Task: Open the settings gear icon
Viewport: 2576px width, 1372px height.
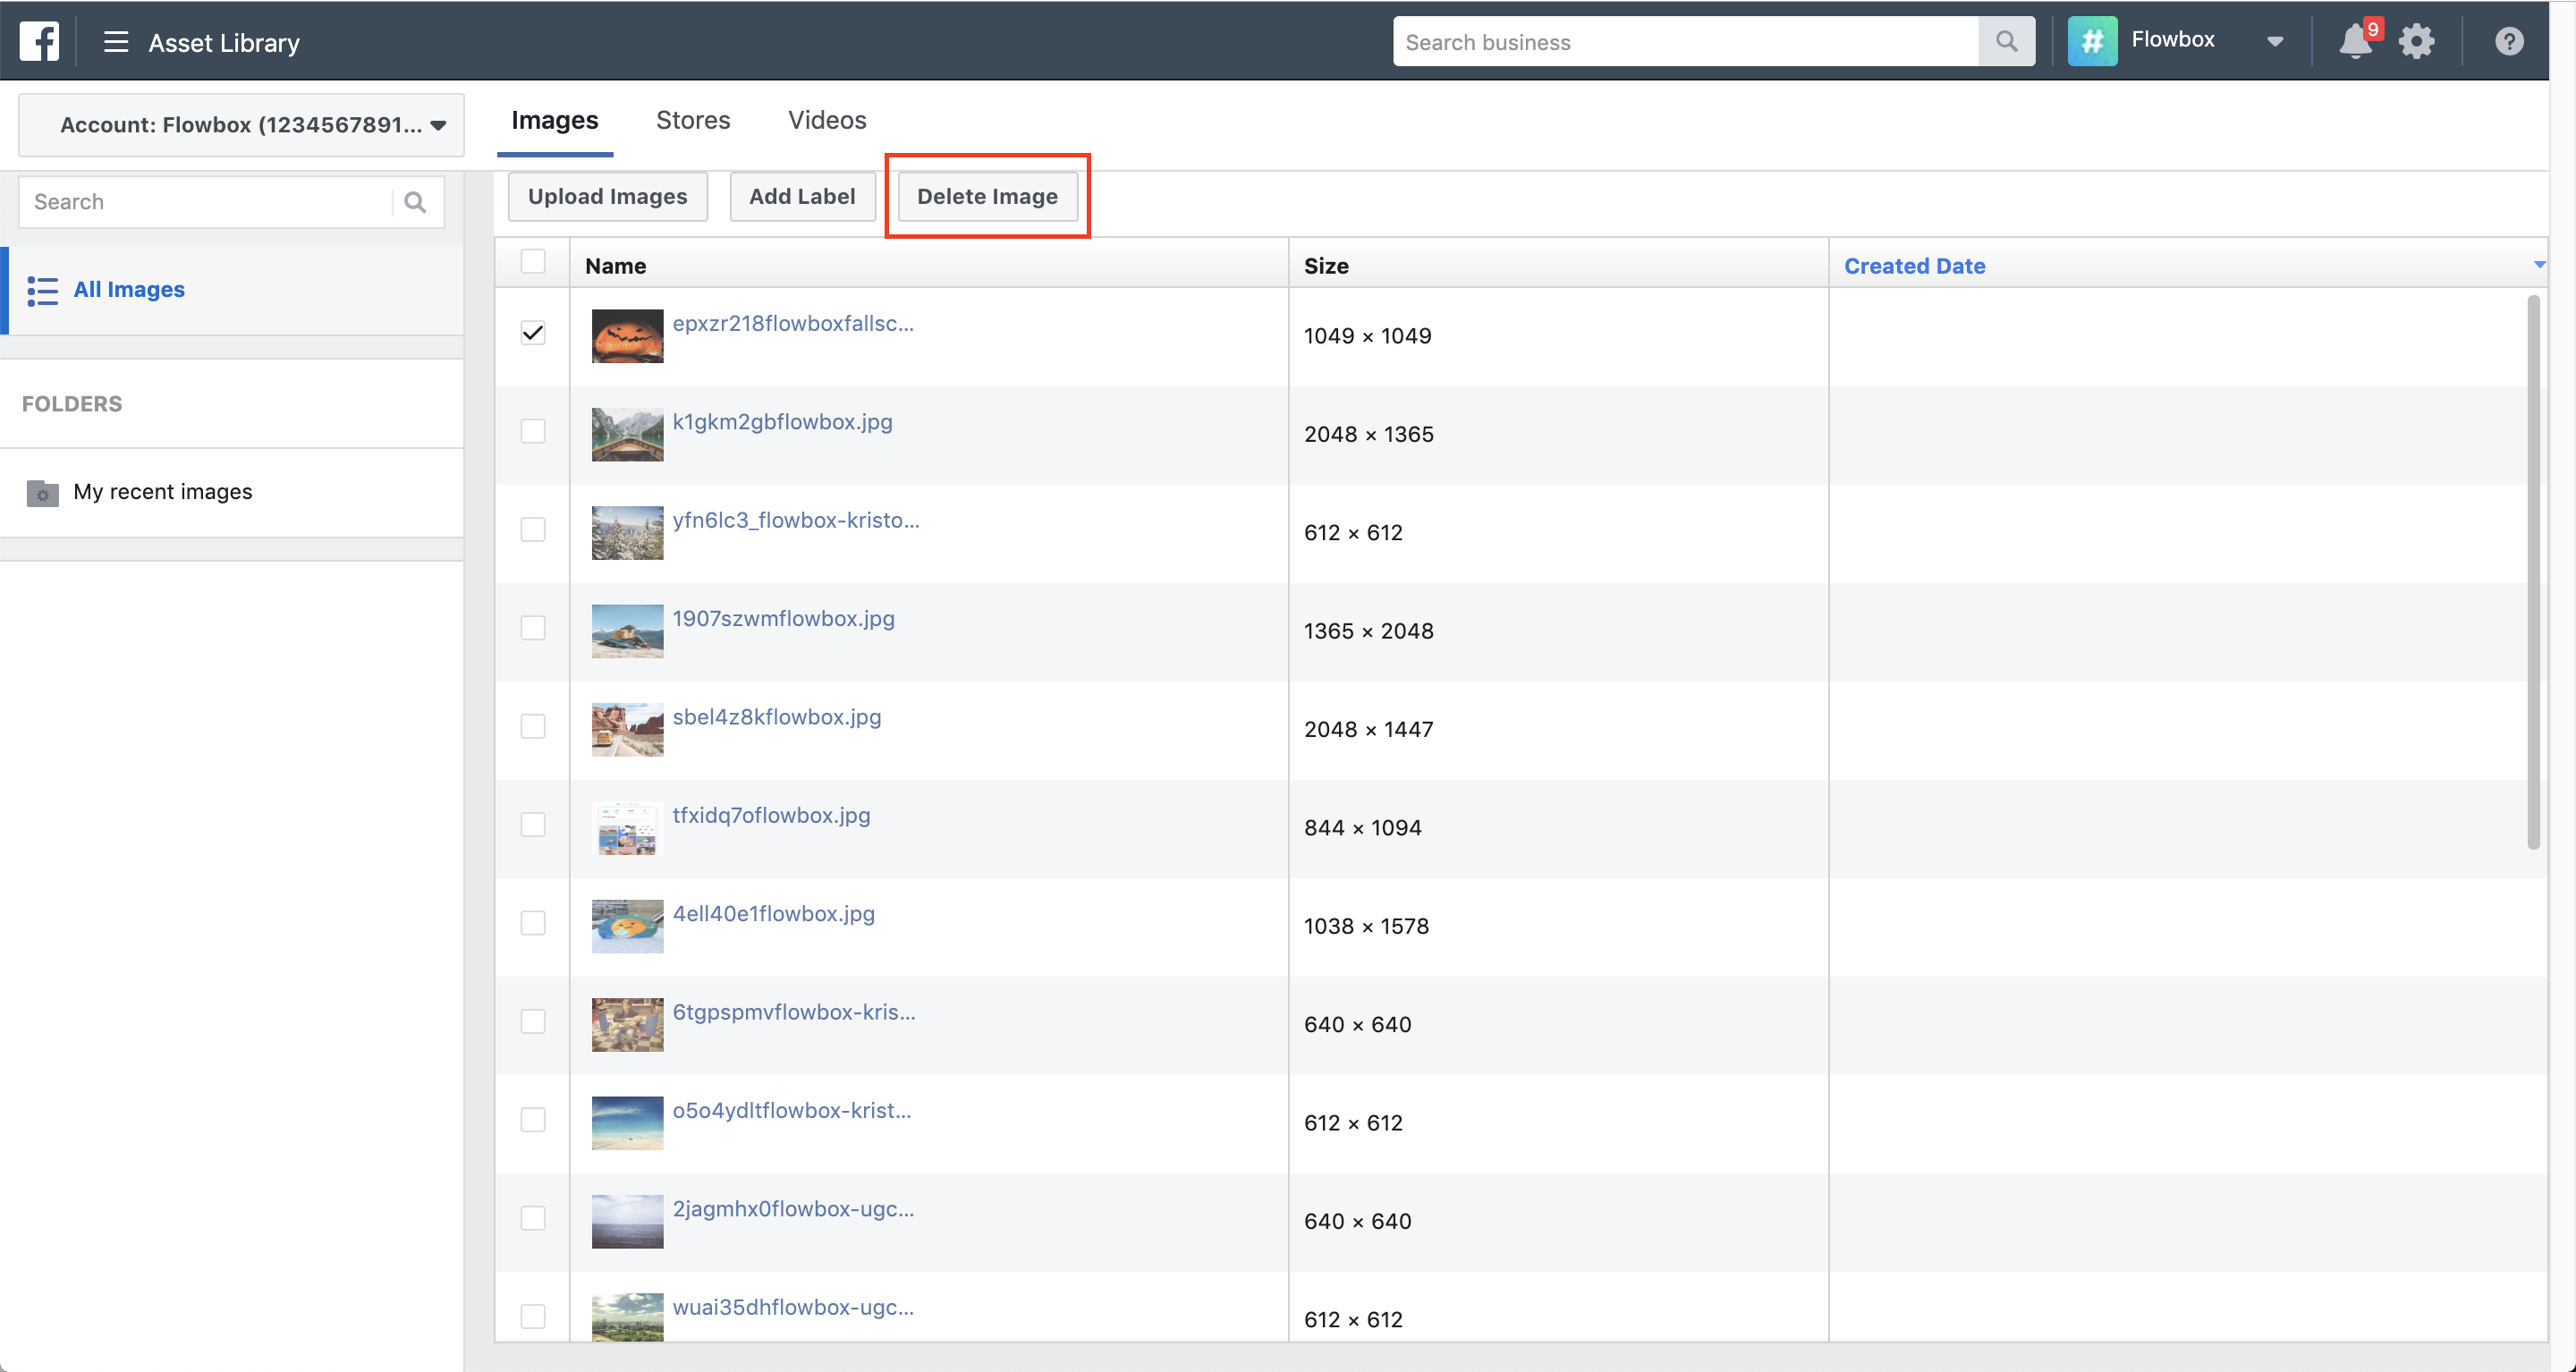Action: 2416,42
